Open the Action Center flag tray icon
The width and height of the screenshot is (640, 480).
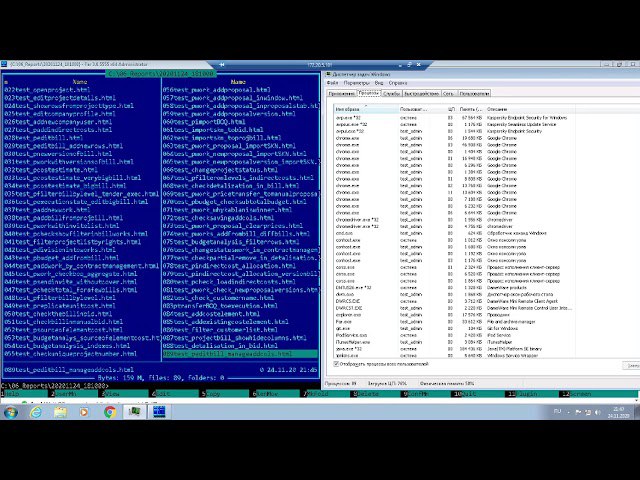tap(578, 412)
